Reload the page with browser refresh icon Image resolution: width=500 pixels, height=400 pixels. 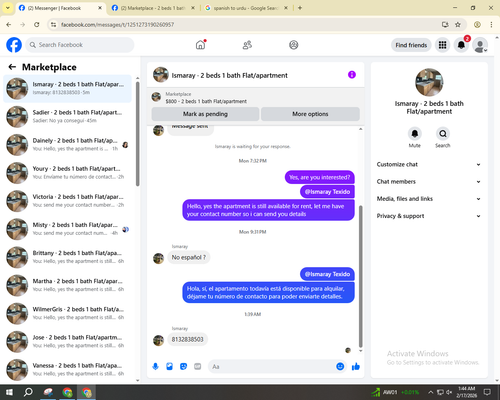tap(37, 24)
